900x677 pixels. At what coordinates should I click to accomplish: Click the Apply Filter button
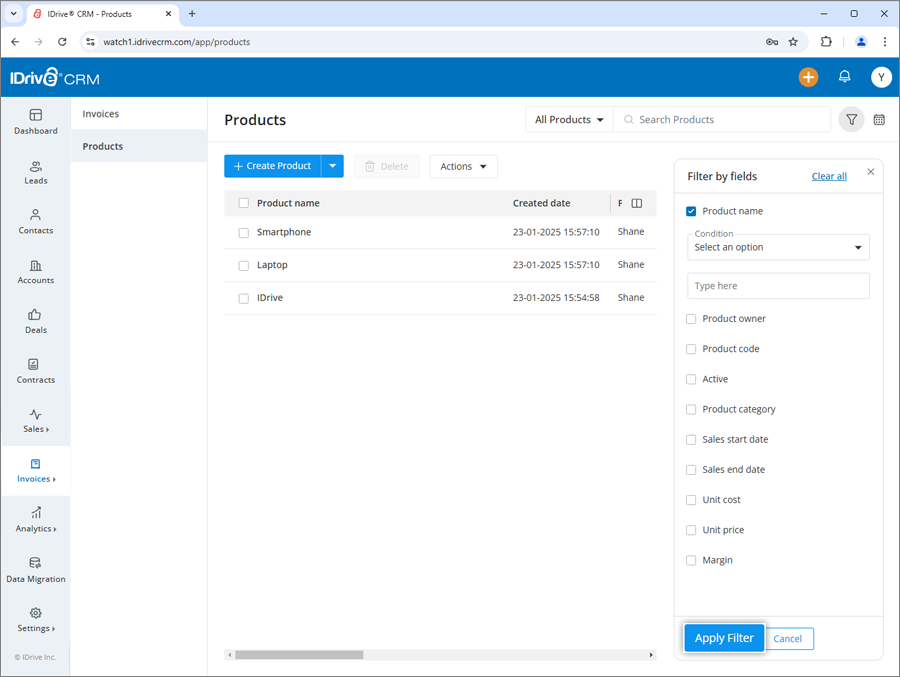point(723,638)
